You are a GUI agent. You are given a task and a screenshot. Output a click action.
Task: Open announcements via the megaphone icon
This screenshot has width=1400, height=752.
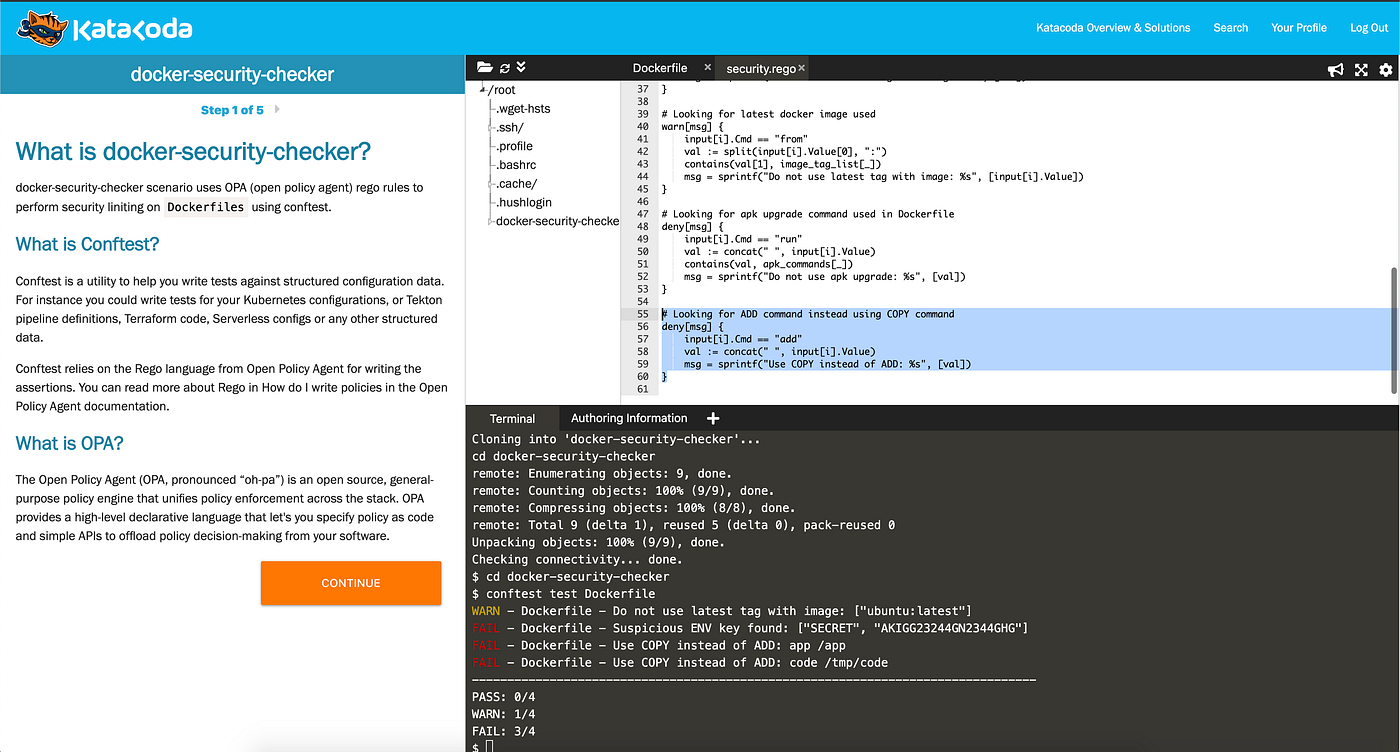[x=1336, y=69]
